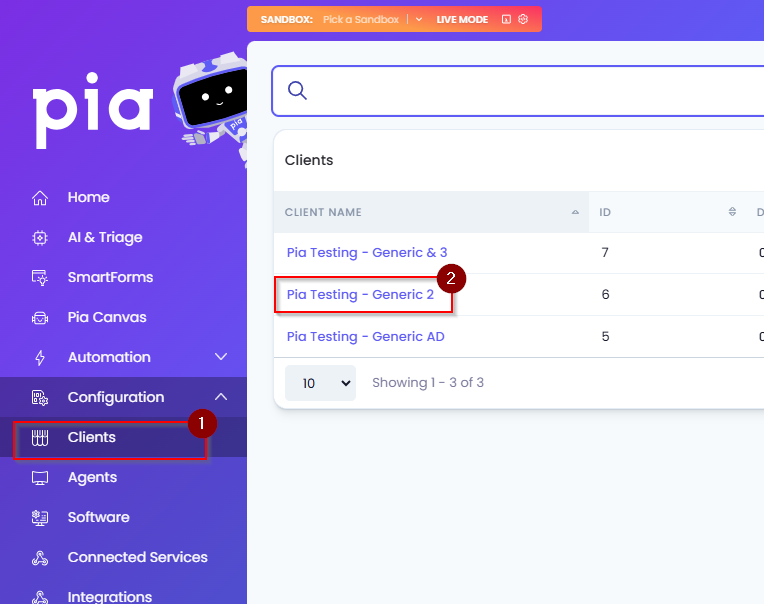This screenshot has height=604, width=764.
Task: Click the Software icon in sidebar
Action: point(40,517)
